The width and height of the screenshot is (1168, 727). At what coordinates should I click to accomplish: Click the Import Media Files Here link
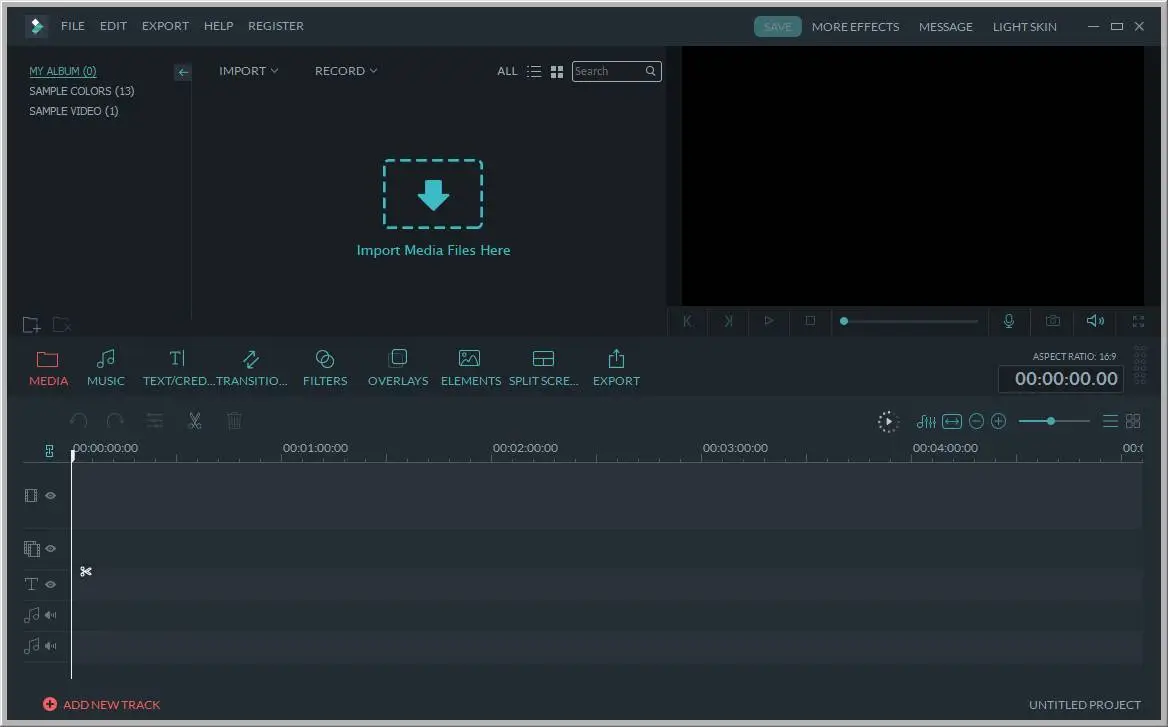point(434,250)
